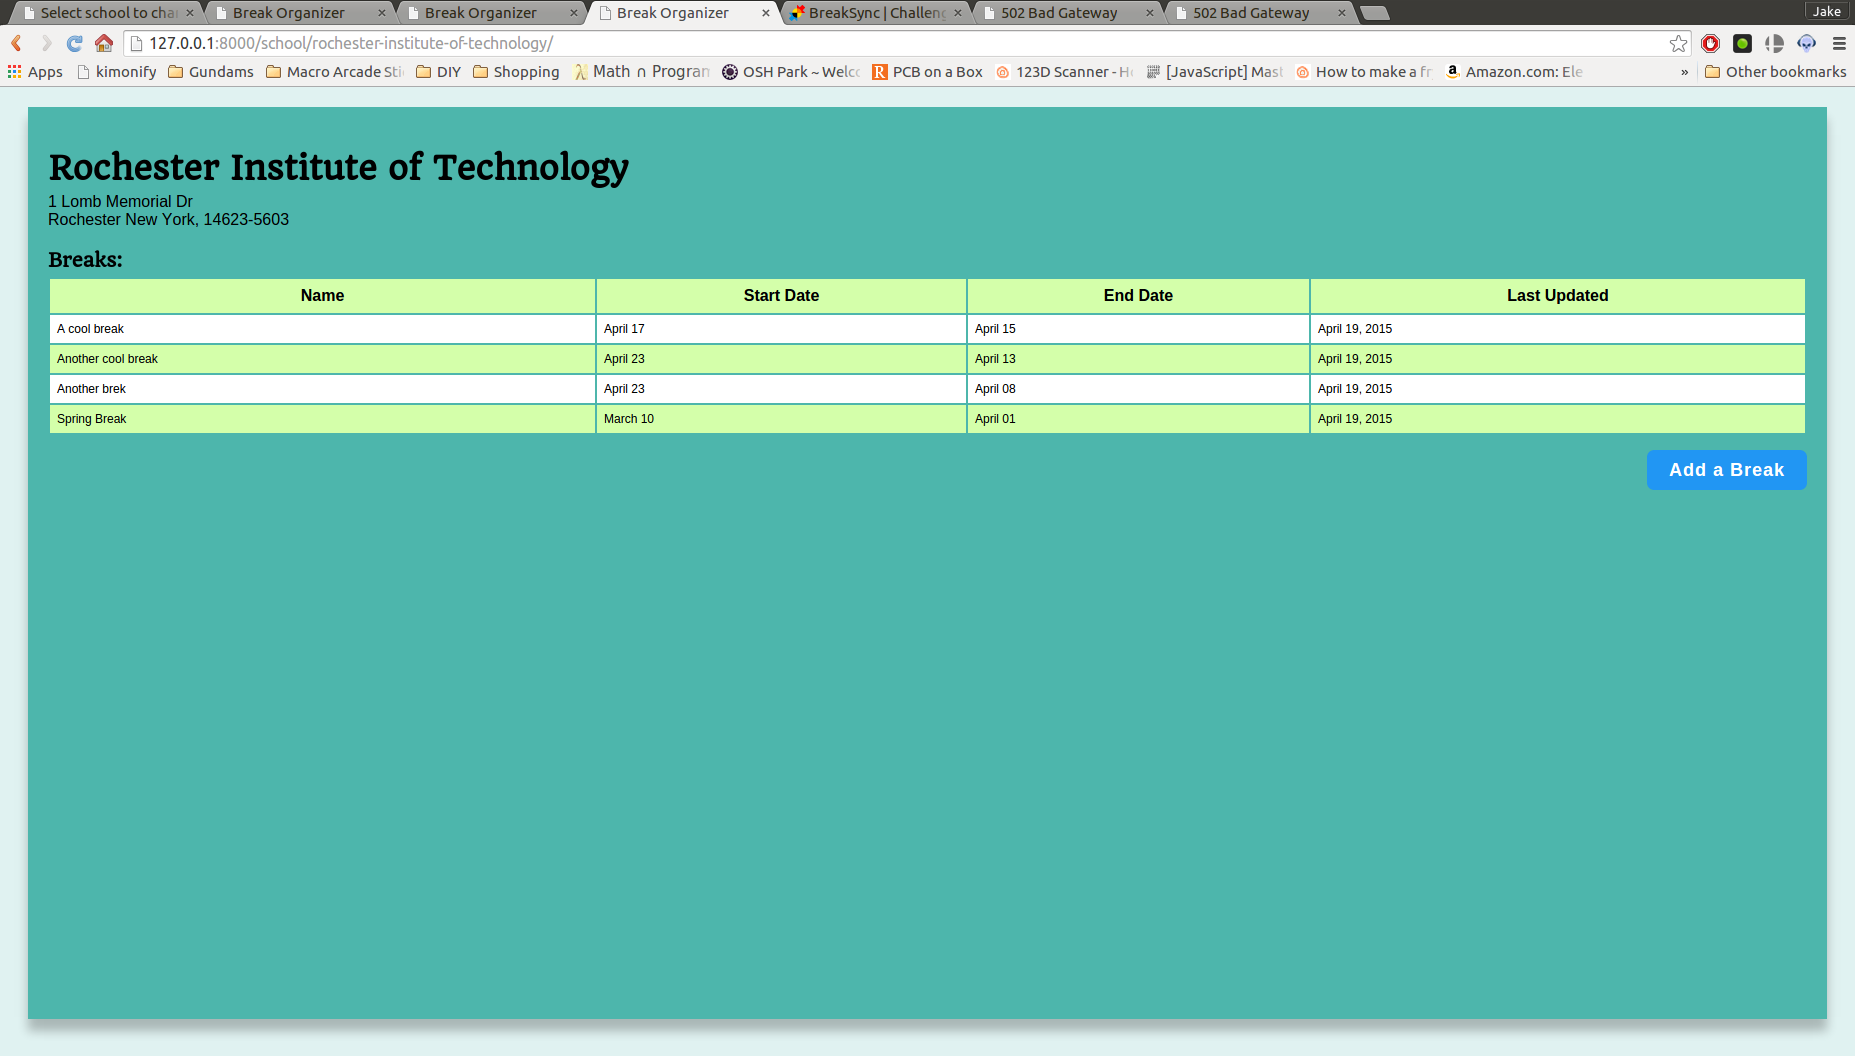Image resolution: width=1855 pixels, height=1056 pixels.
Task: Close the BreakSync Challenge tab
Action: [x=958, y=13]
